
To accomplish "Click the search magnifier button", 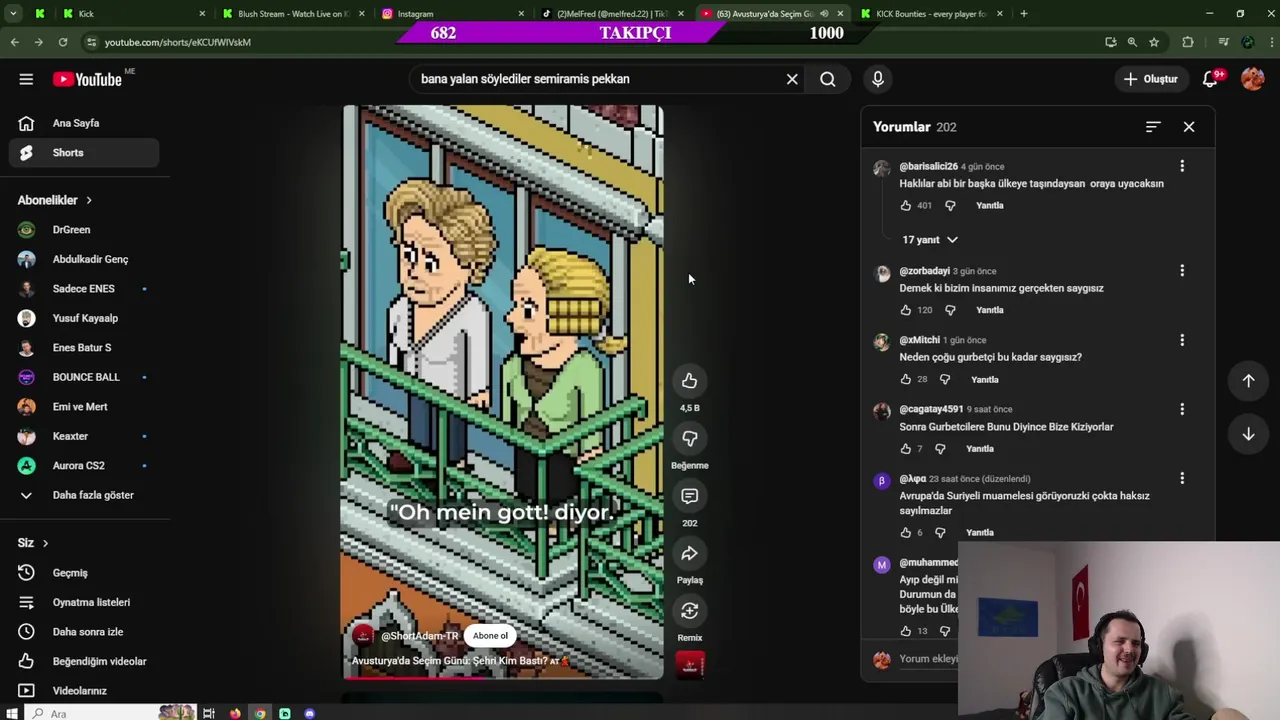I will click(x=828, y=79).
